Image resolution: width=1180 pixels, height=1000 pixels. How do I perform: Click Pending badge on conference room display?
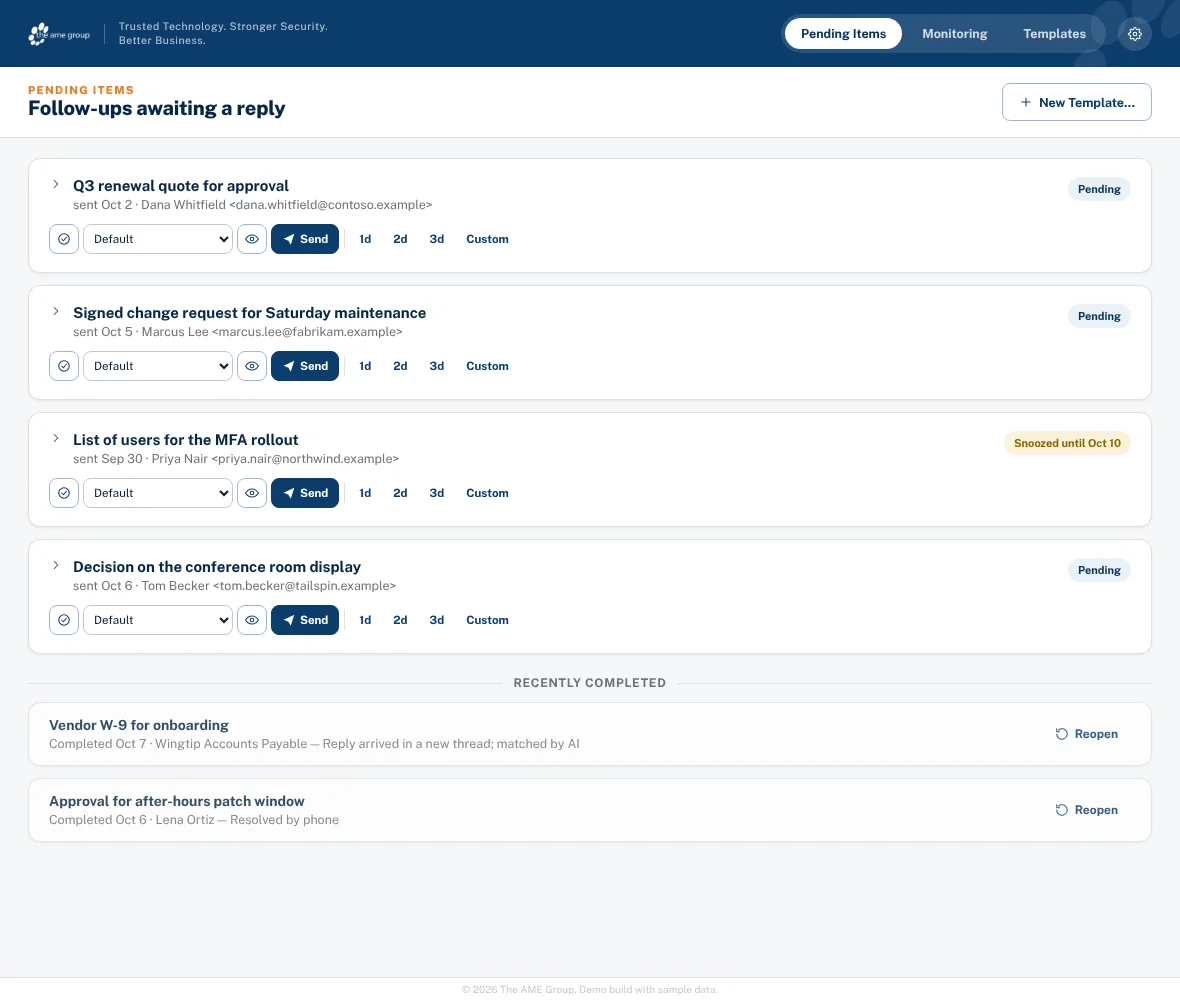(x=1099, y=570)
